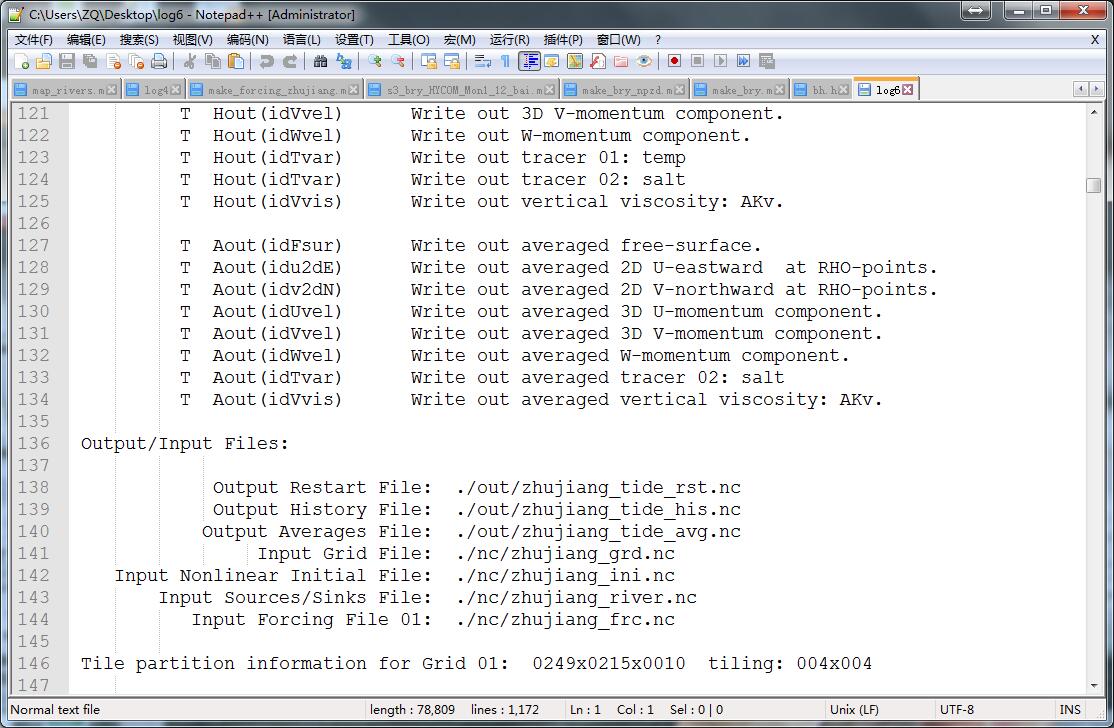Image resolution: width=1114 pixels, height=728 pixels.
Task: Click the Print icon in toolbar
Action: (159, 61)
